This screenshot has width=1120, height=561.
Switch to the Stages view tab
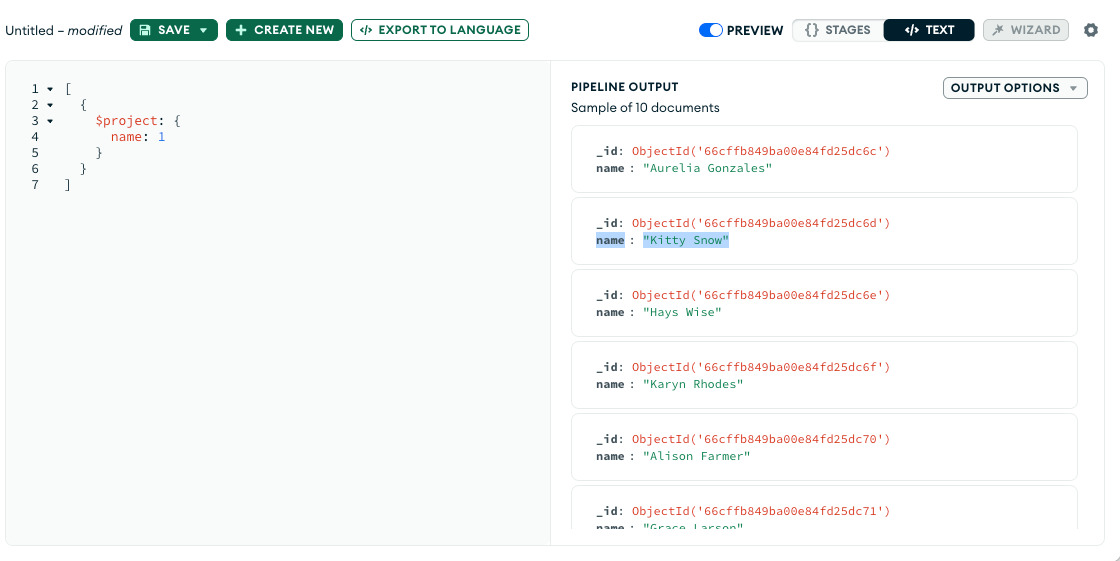(x=837, y=30)
